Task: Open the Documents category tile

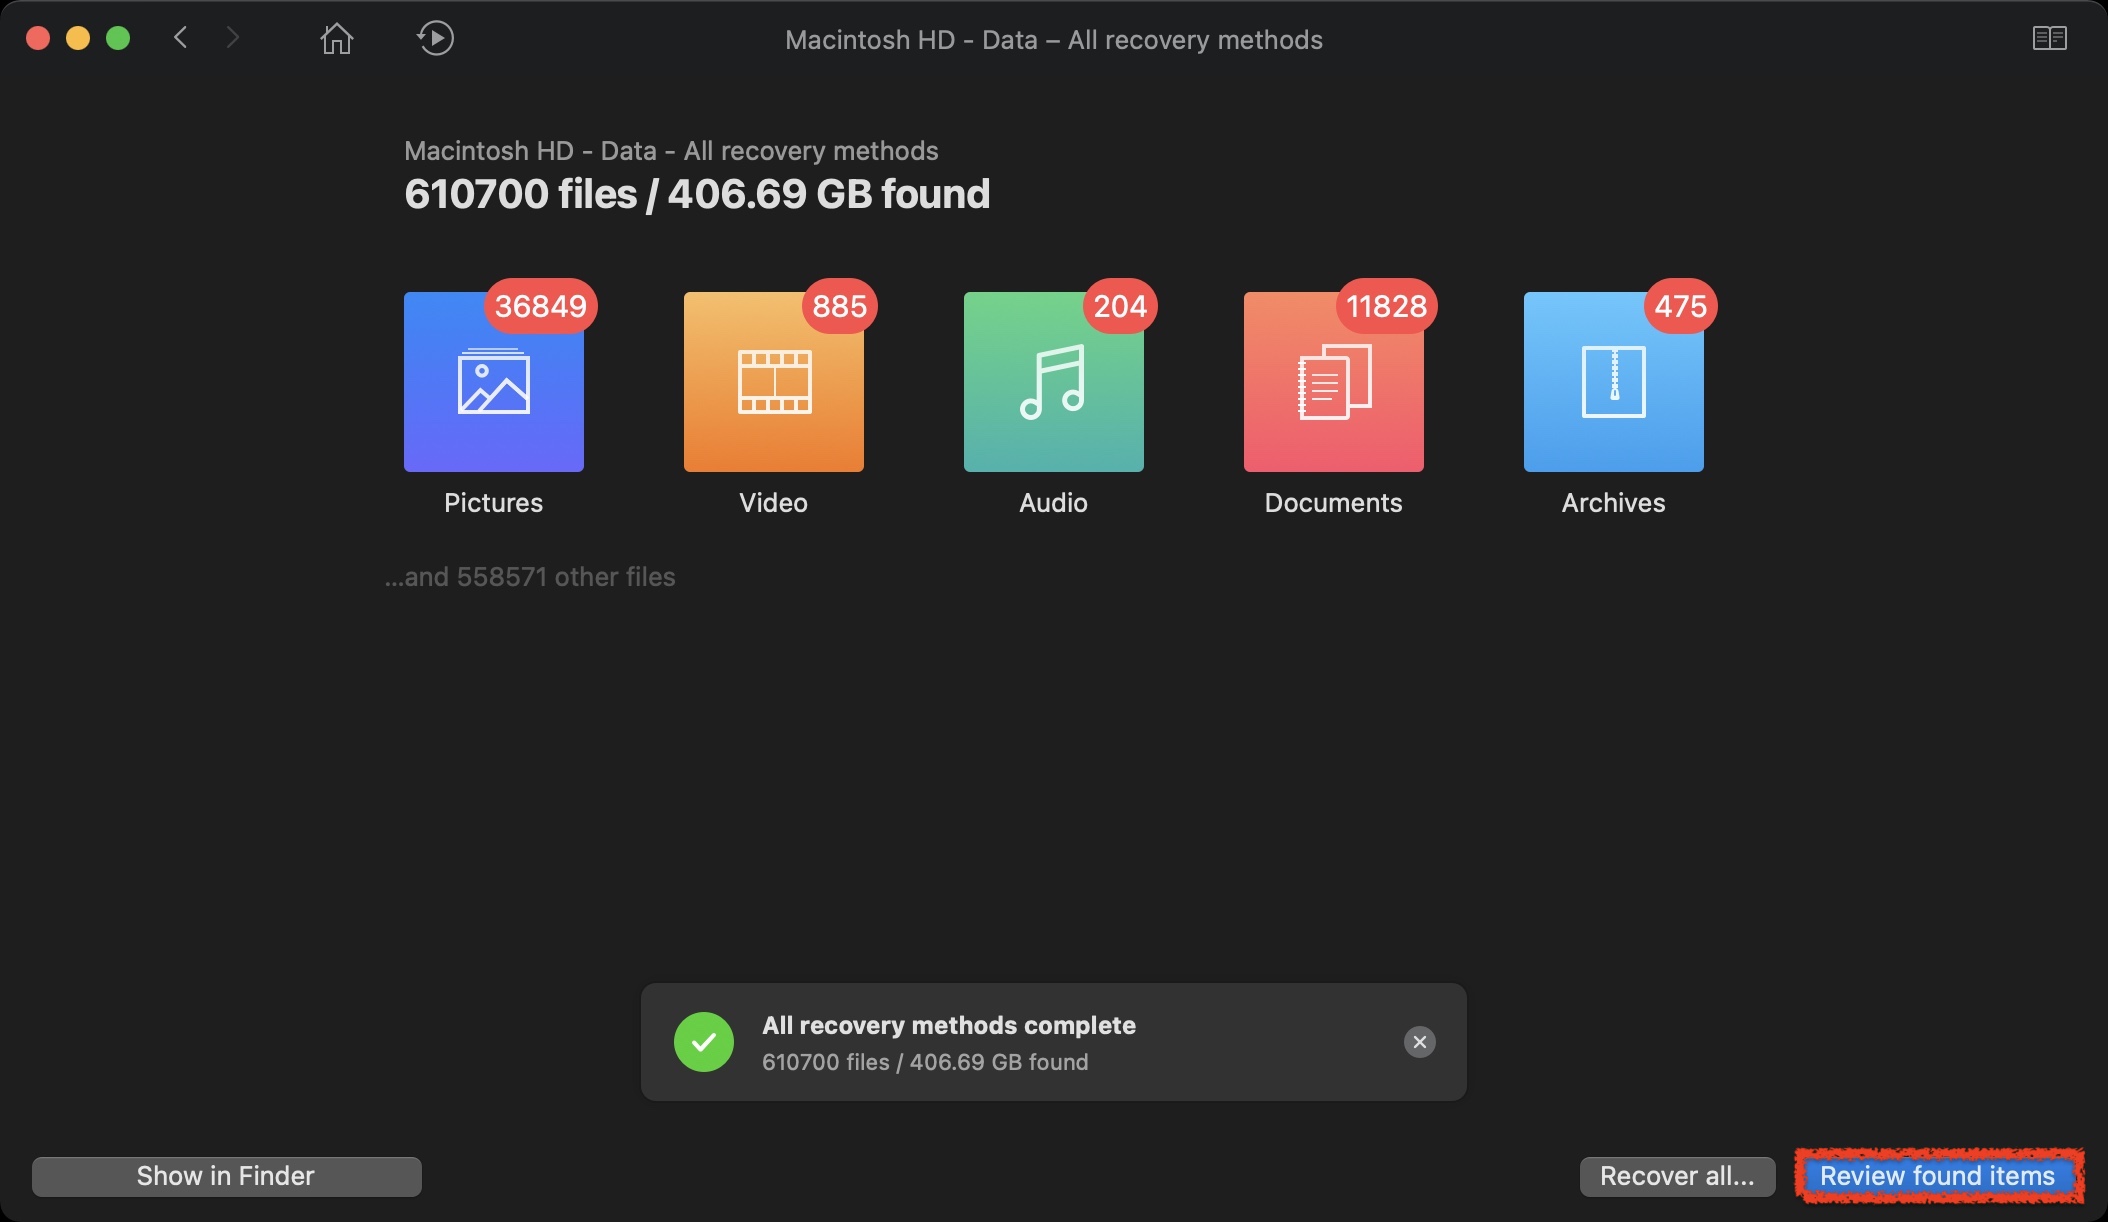Action: coord(1334,382)
